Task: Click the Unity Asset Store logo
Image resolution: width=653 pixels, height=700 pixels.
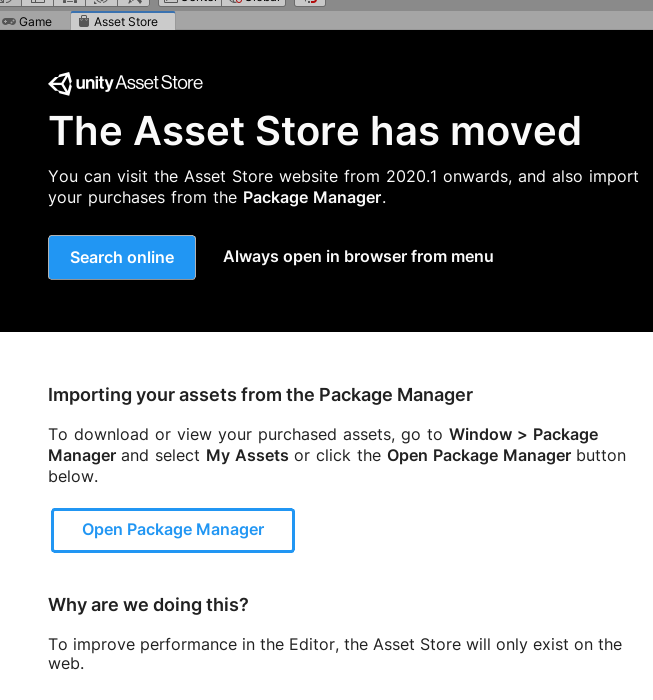Action: tap(126, 83)
